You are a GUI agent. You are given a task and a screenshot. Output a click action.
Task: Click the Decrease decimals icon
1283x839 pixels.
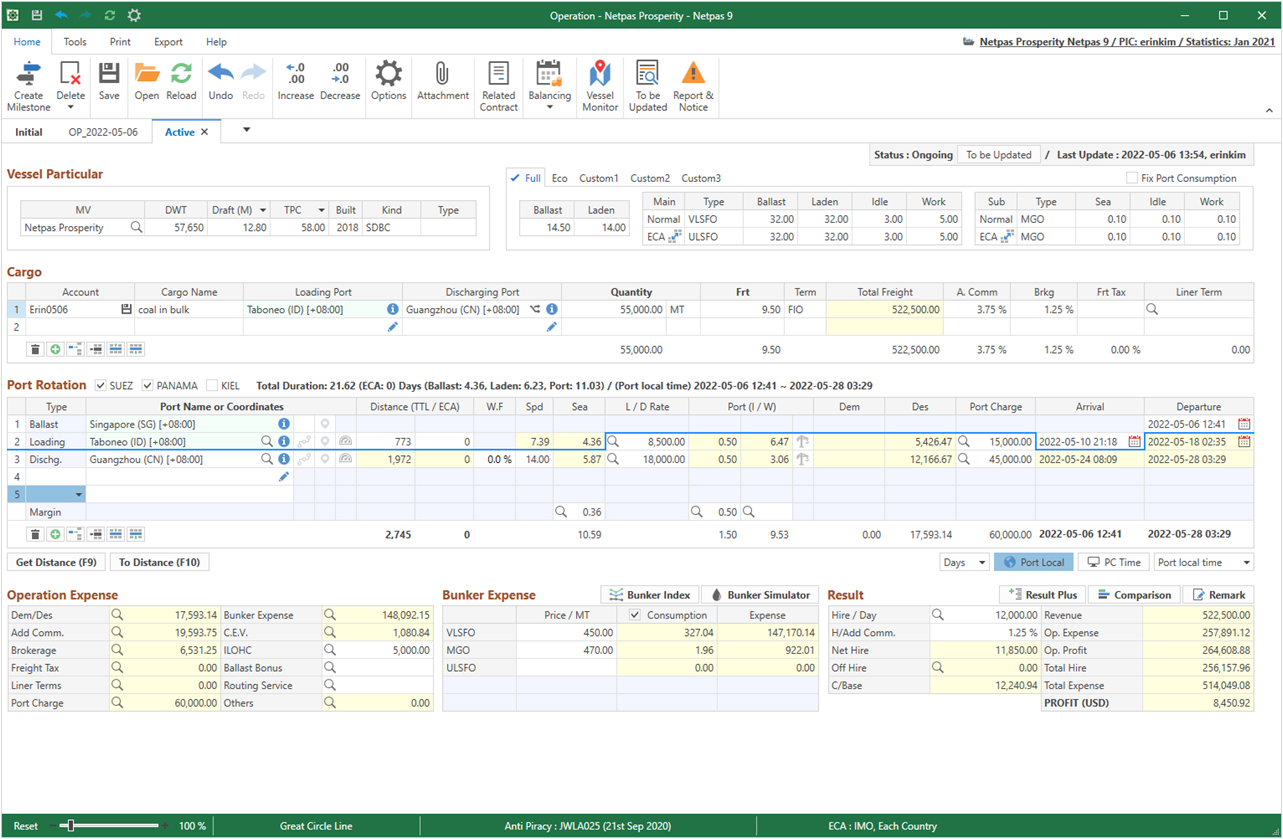point(340,74)
